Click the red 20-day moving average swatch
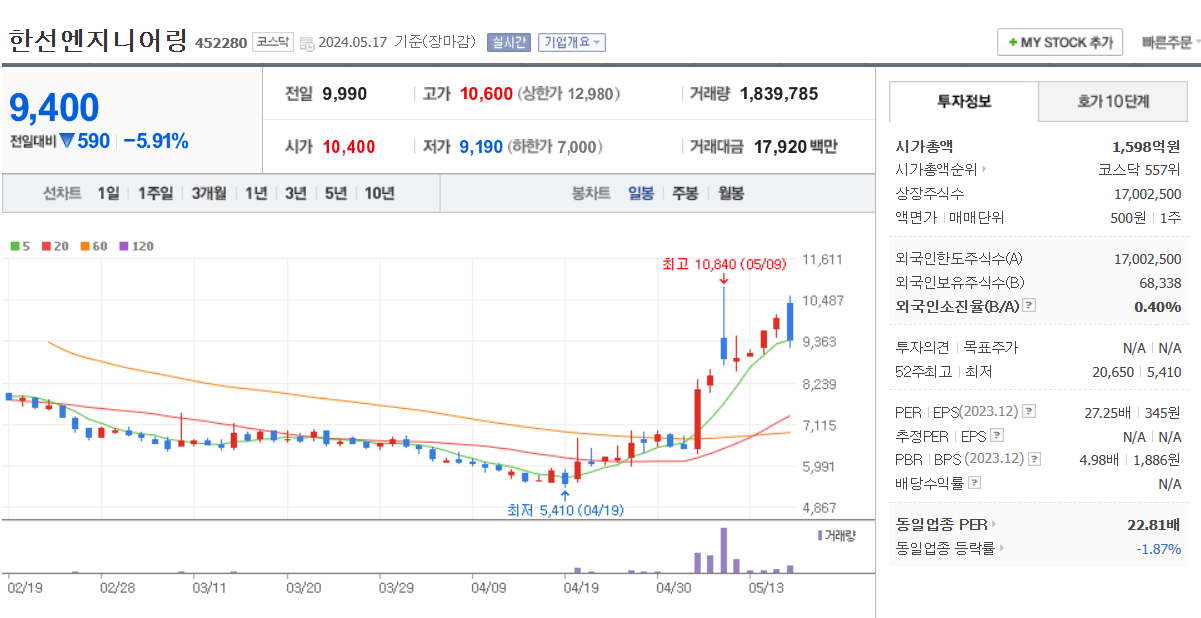The image size is (1201, 618). (x=46, y=246)
